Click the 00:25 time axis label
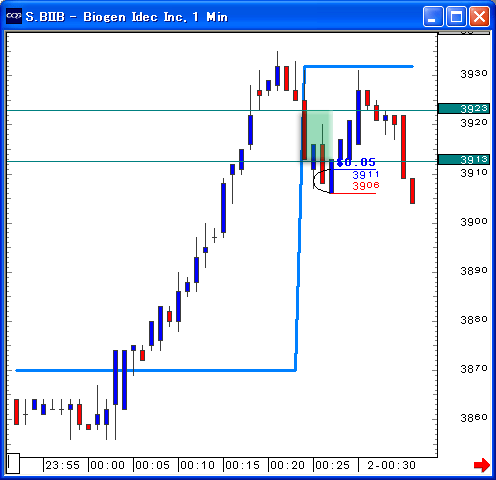Viewport: 496px width, 480px height. (x=332, y=465)
